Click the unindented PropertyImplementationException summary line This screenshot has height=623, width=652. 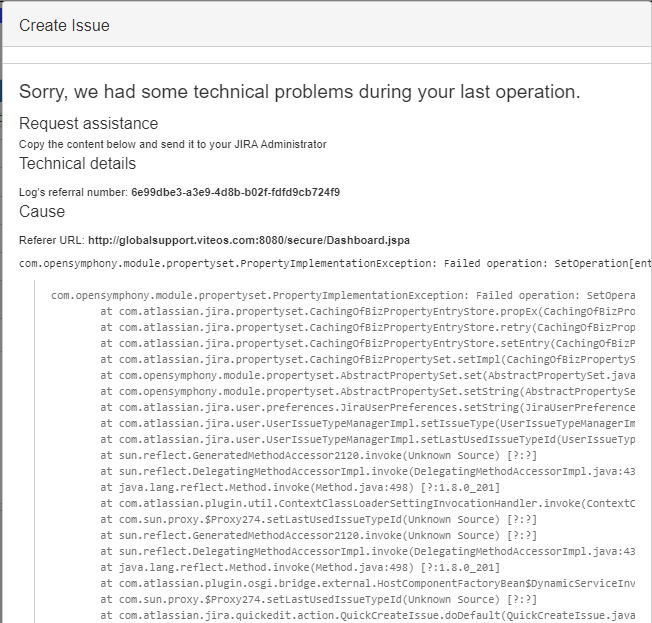click(335, 264)
